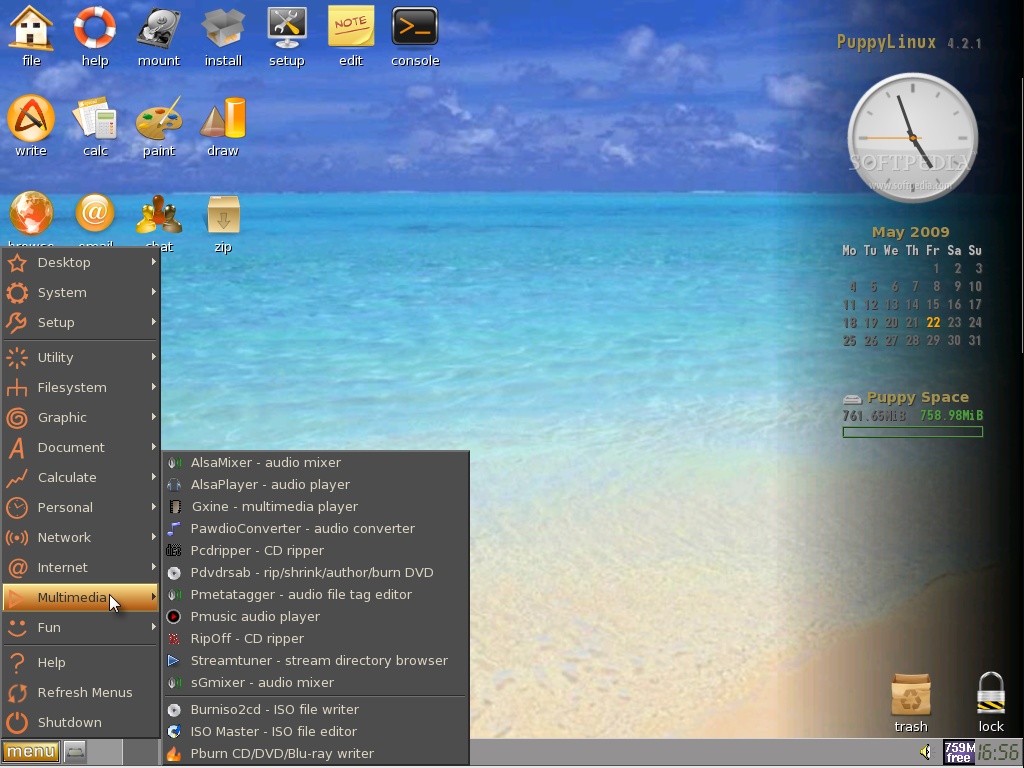The width and height of the screenshot is (1024, 768).
Task: Expand the Network submenu
Action: [64, 537]
